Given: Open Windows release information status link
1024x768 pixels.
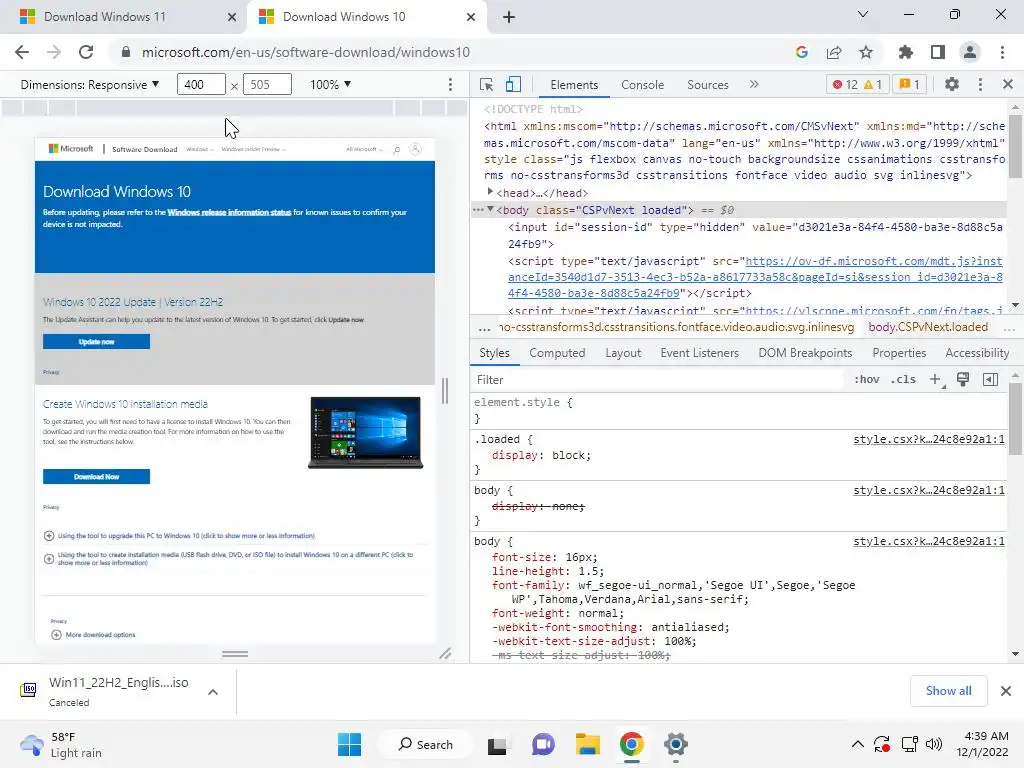Looking at the screenshot, I should [229, 212].
